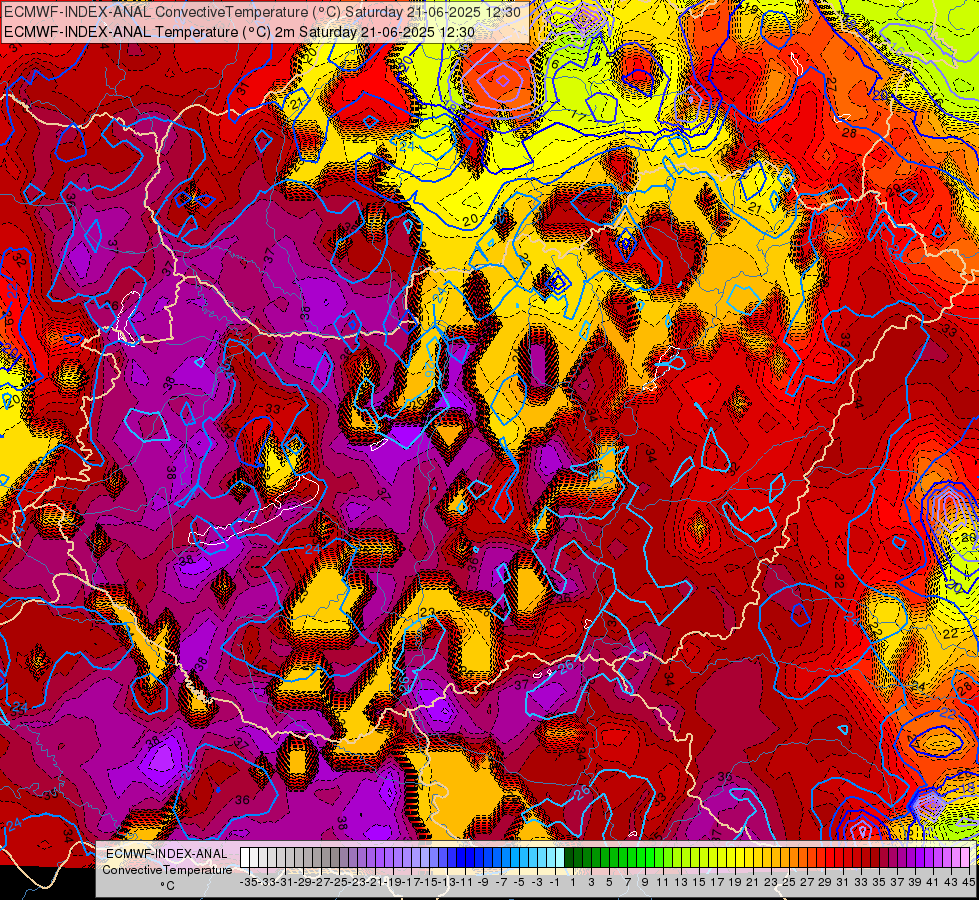The width and height of the screenshot is (979, 900).
Task: Click the '23' value in the legend scale
Action: [x=770, y=883]
